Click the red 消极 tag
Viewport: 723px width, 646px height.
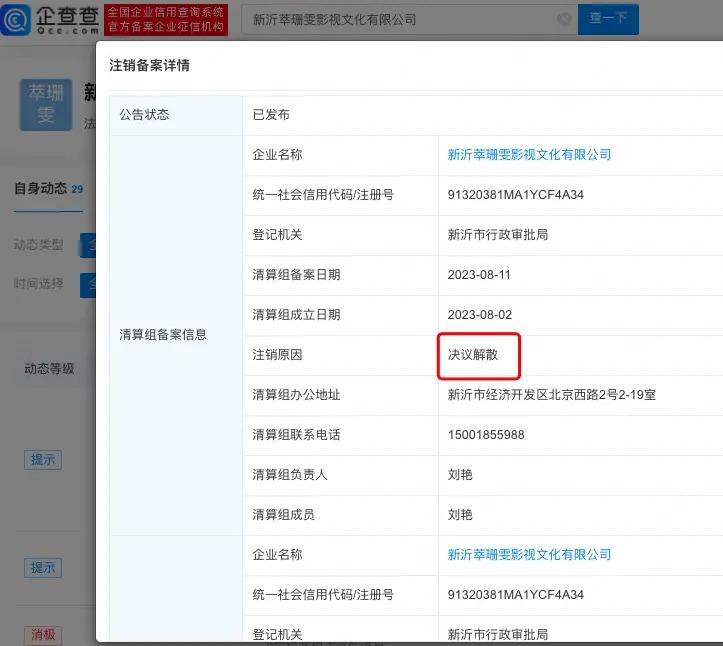[43, 634]
